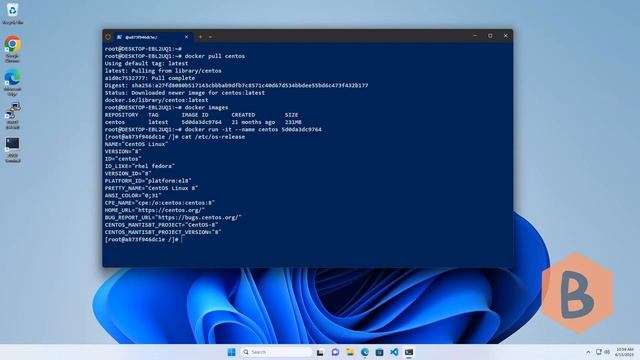
Task: Open File Explorer from taskbar
Action: [350, 352]
